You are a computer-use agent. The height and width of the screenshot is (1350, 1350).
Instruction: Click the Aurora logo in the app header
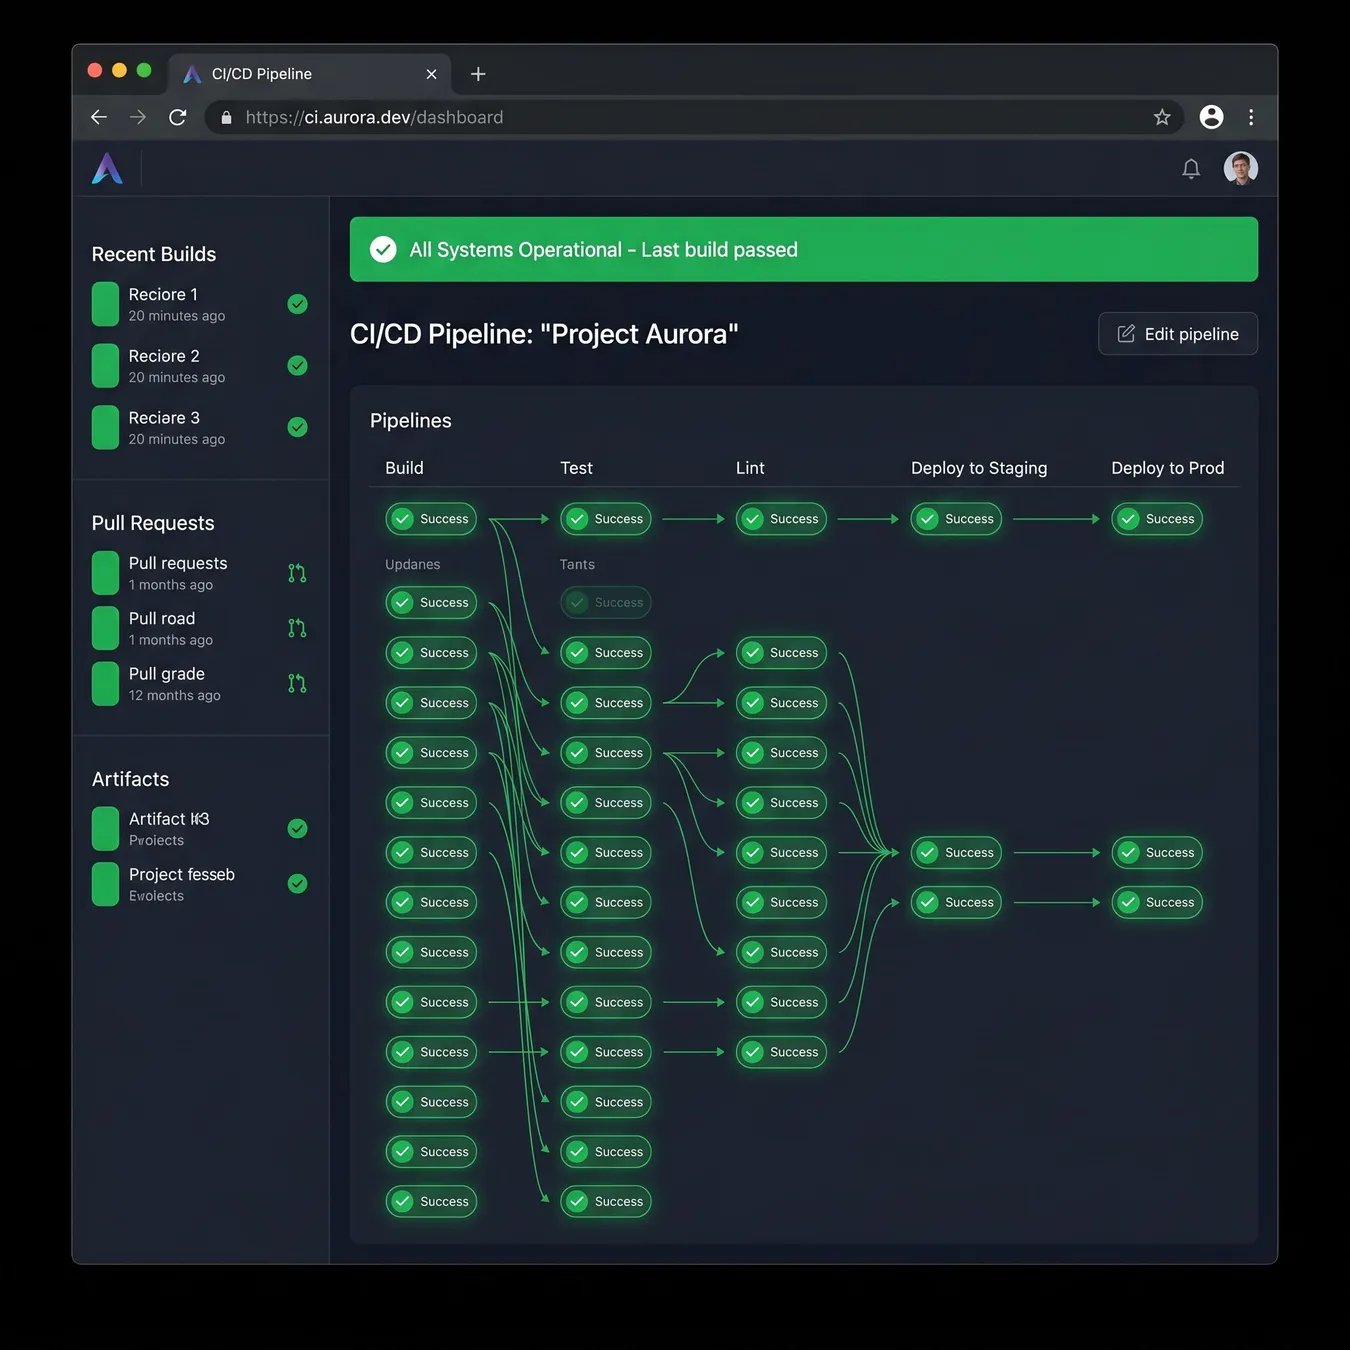pyautogui.click(x=107, y=168)
